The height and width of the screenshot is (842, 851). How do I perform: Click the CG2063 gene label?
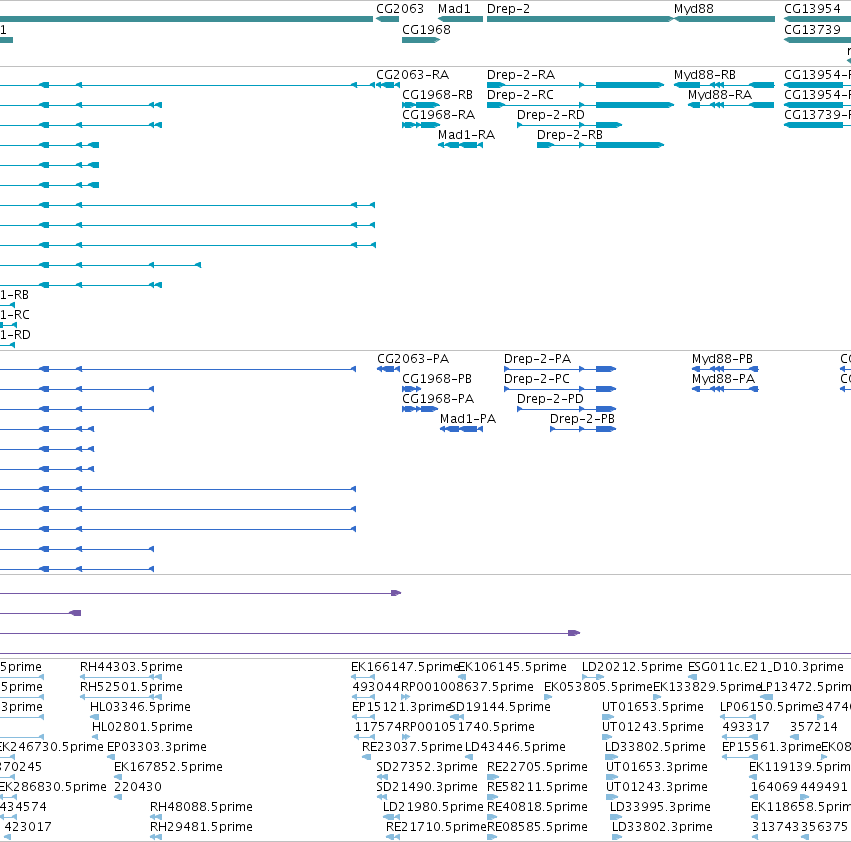click(x=399, y=9)
